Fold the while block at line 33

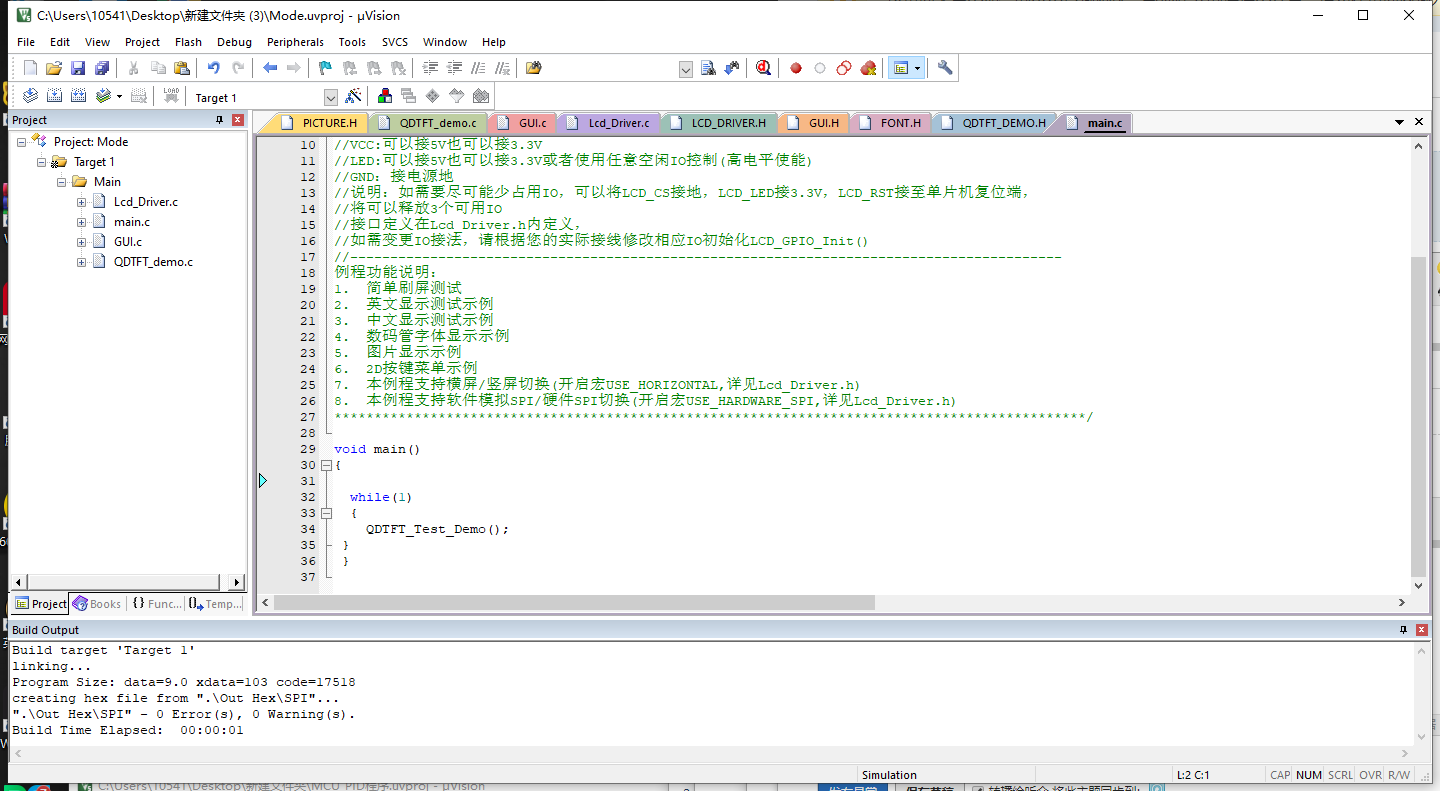click(x=326, y=513)
